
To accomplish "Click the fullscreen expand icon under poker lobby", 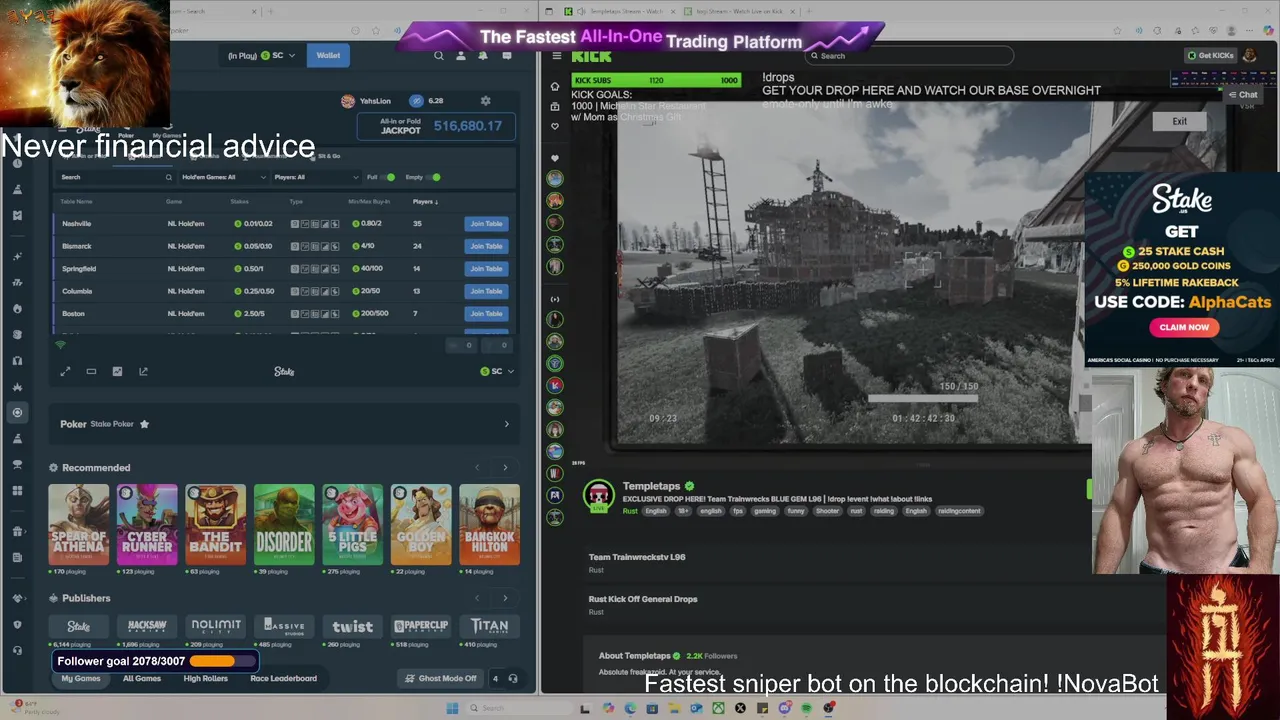I will point(65,371).
